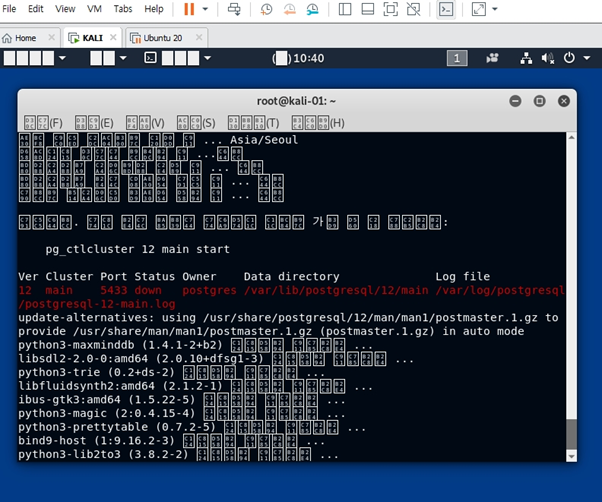
Task: Open the Help menu
Action: [154, 9]
